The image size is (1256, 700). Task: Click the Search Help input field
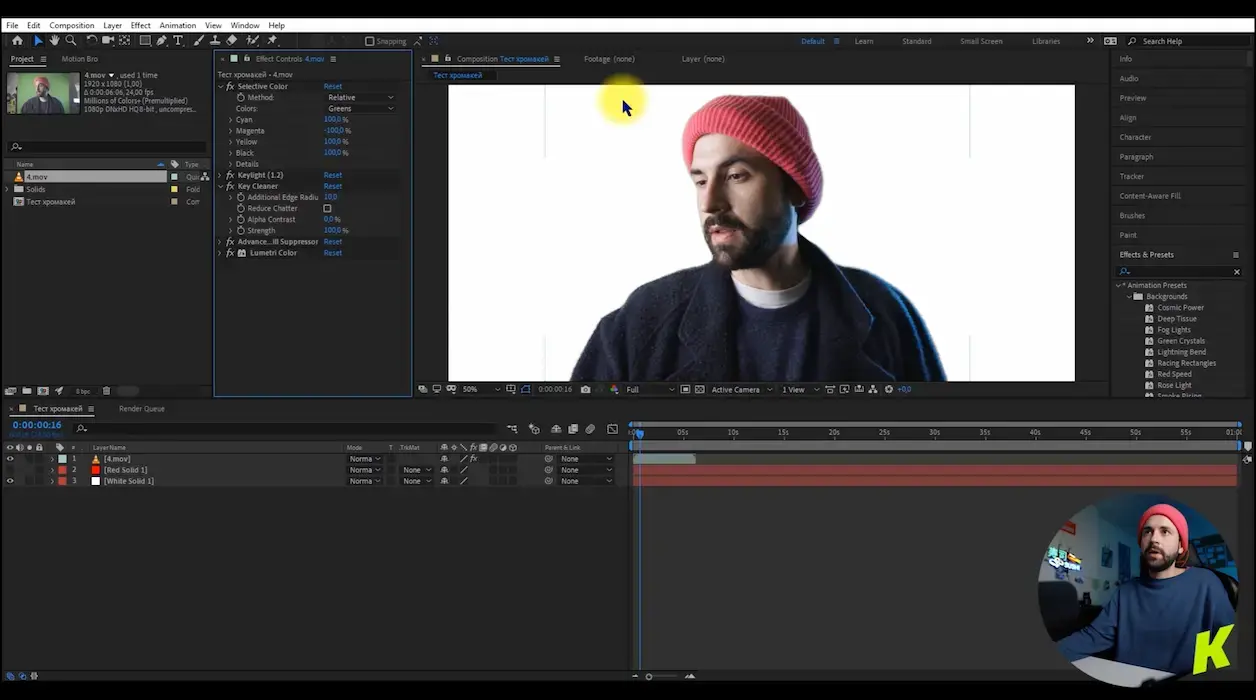[1190, 41]
